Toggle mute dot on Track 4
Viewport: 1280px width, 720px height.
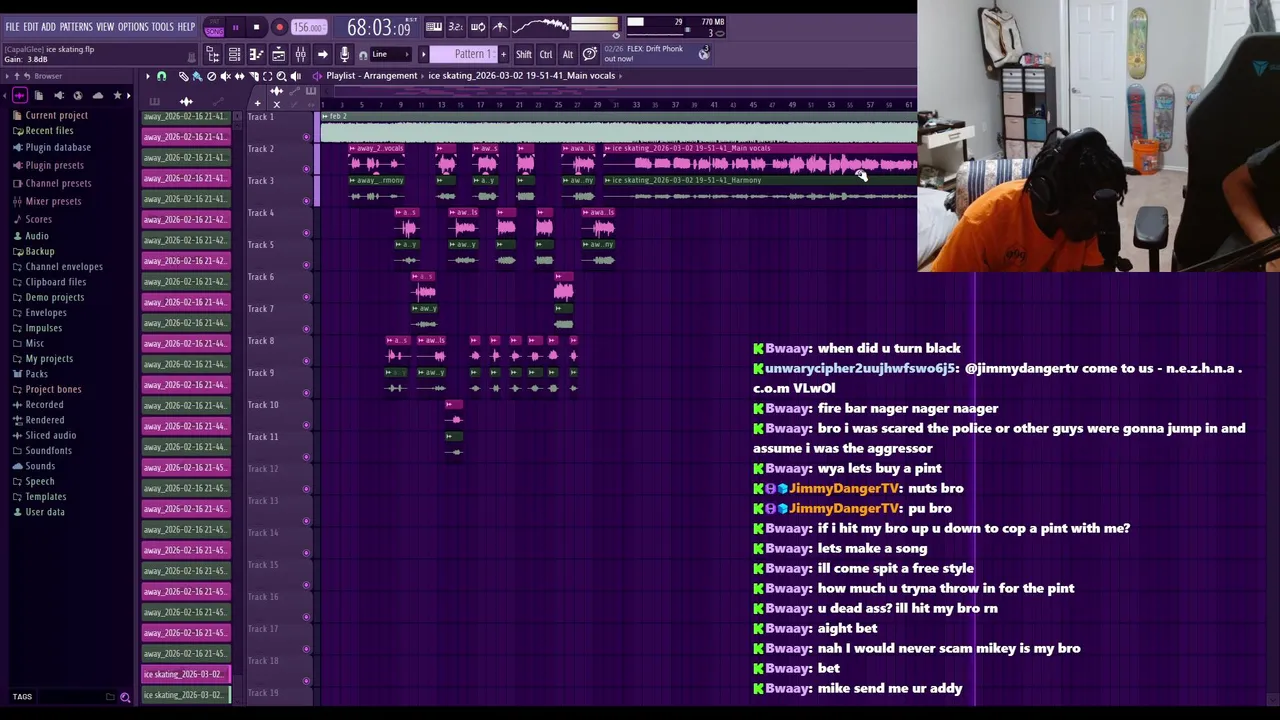tap(307, 233)
